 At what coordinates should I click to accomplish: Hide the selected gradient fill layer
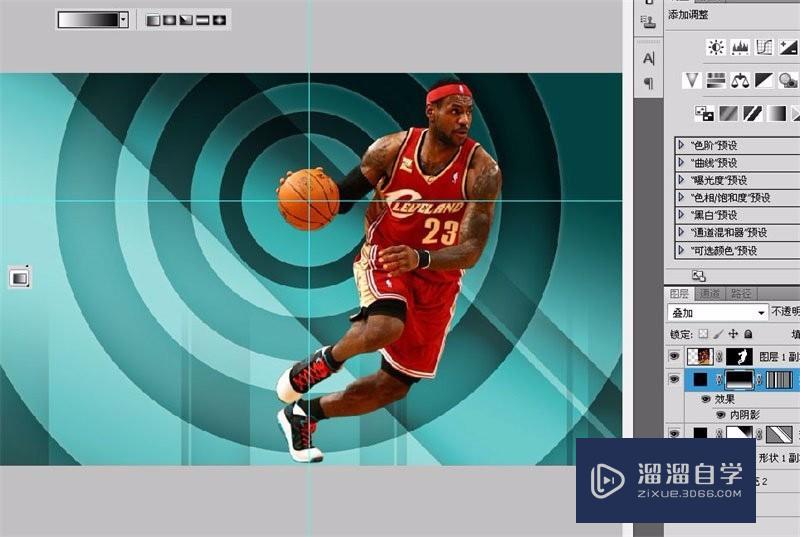[674, 379]
